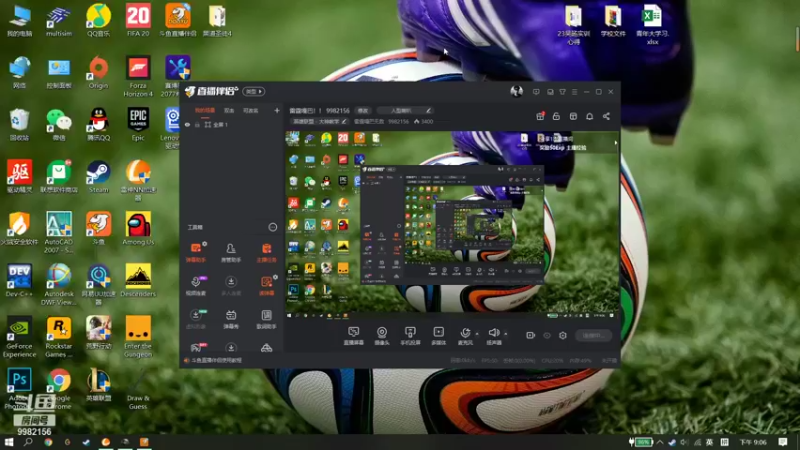Open the 主播任务 tool in the toolbox
The height and width of the screenshot is (450, 800).
click(x=266, y=253)
